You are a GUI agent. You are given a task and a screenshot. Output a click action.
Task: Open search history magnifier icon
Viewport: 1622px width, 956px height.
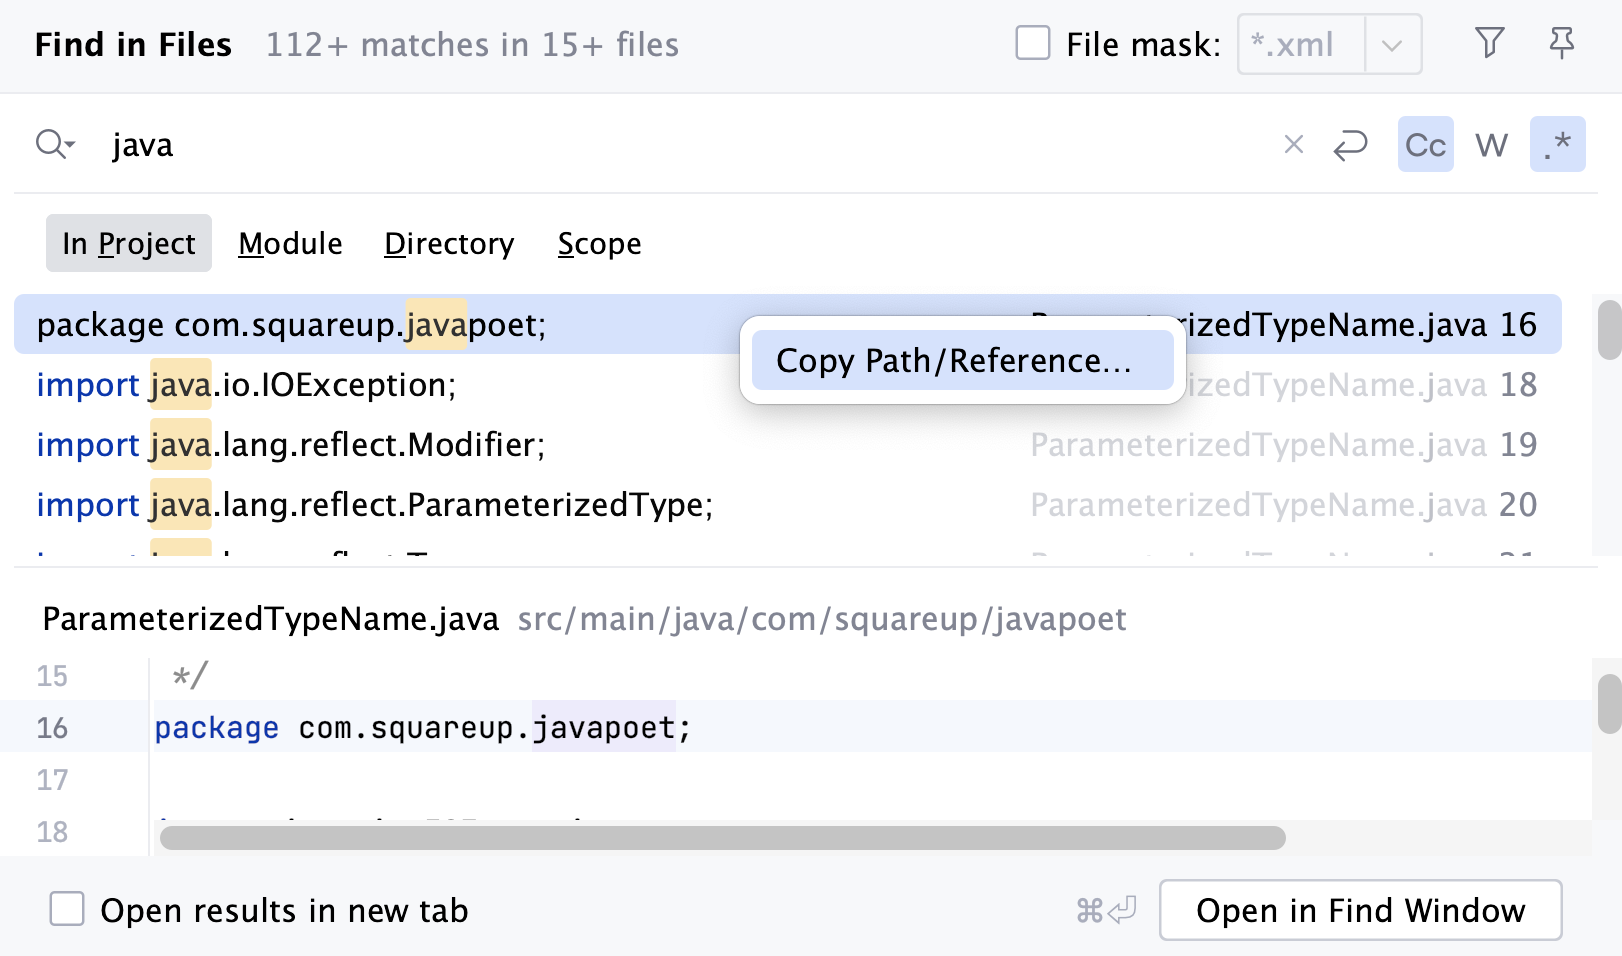(x=55, y=145)
